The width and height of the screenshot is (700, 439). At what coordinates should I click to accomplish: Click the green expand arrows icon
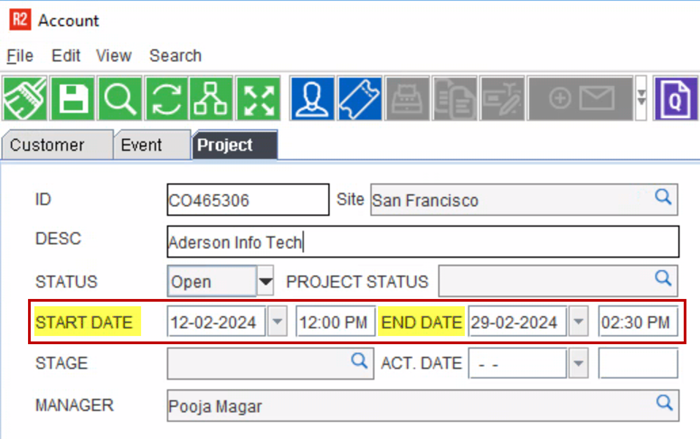[x=259, y=99]
